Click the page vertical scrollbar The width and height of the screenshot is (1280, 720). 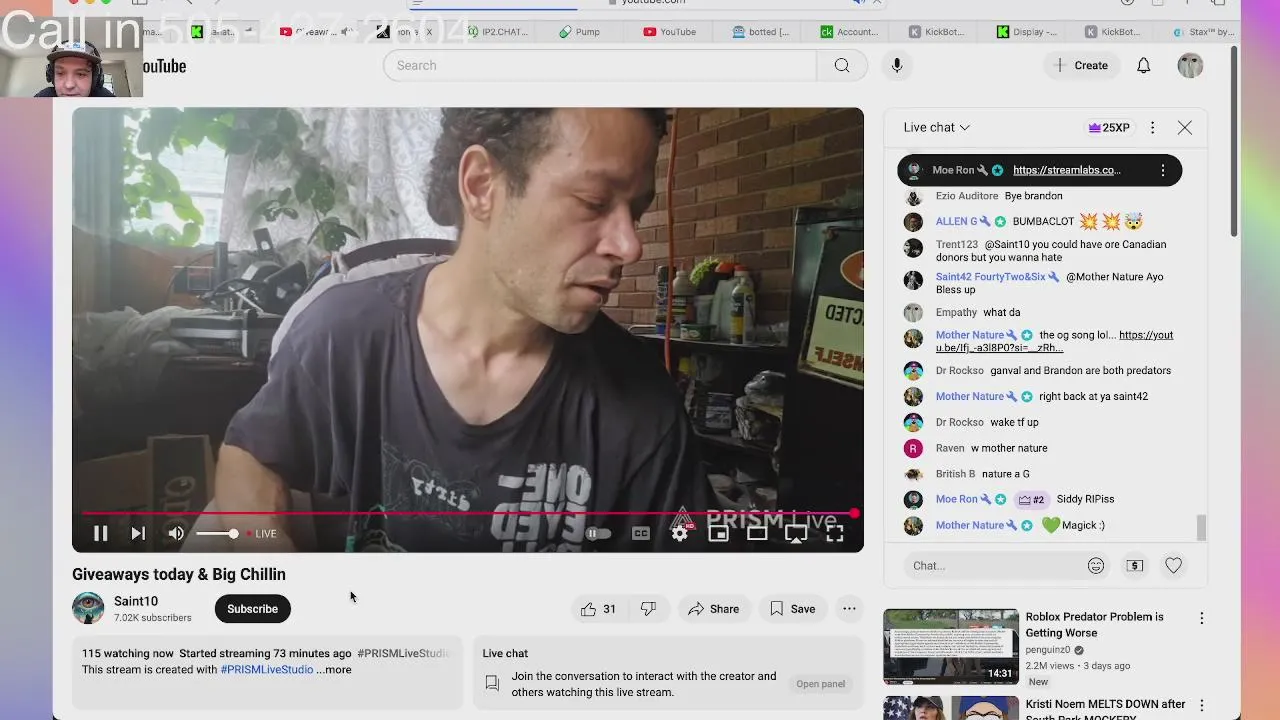pyautogui.click(x=1234, y=140)
